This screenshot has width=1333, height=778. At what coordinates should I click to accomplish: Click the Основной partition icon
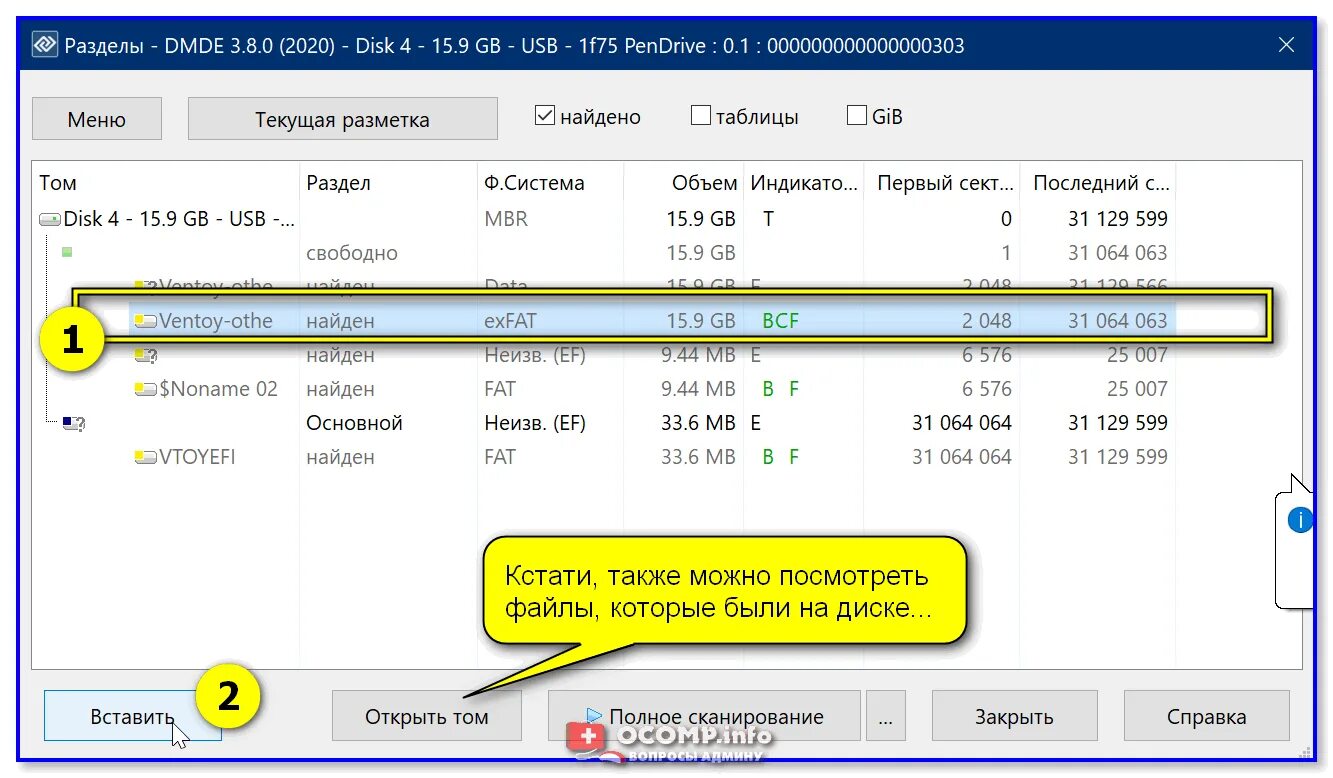point(74,423)
